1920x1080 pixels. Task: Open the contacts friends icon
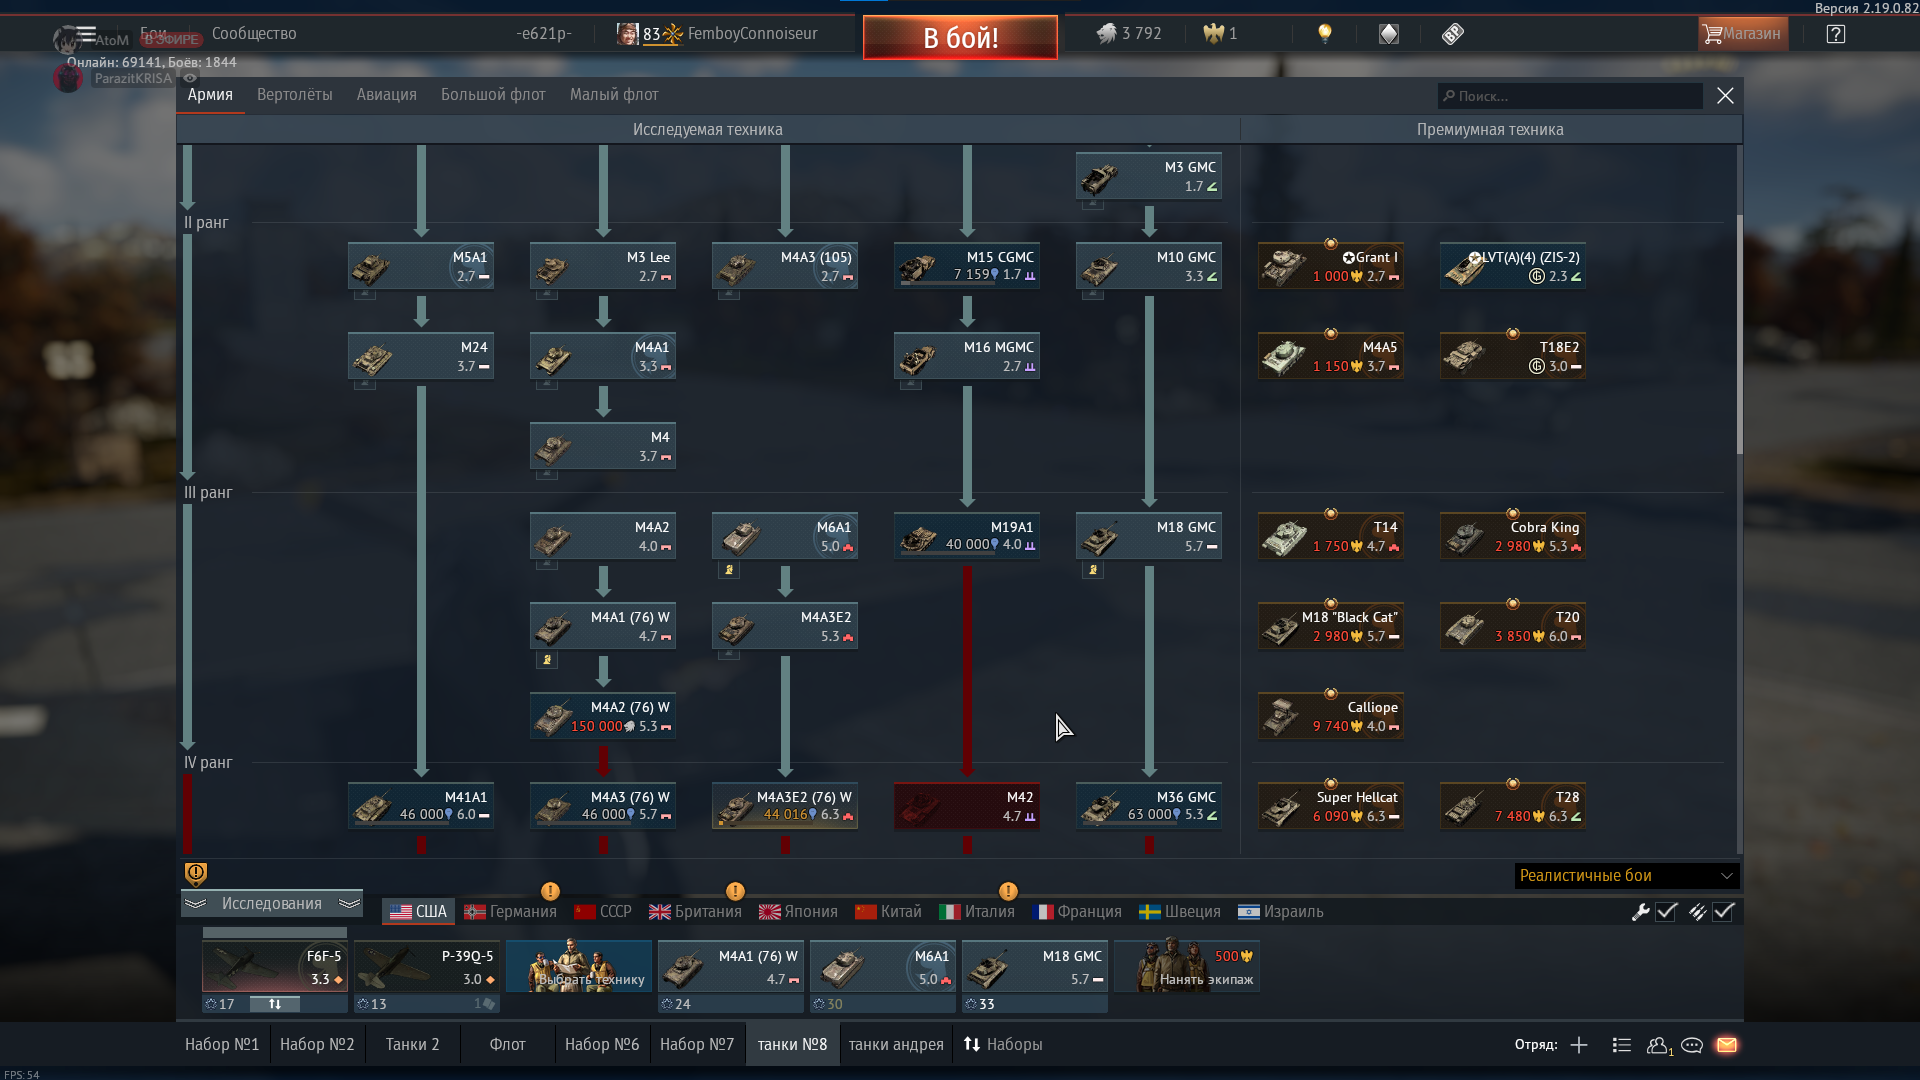tap(1659, 1045)
